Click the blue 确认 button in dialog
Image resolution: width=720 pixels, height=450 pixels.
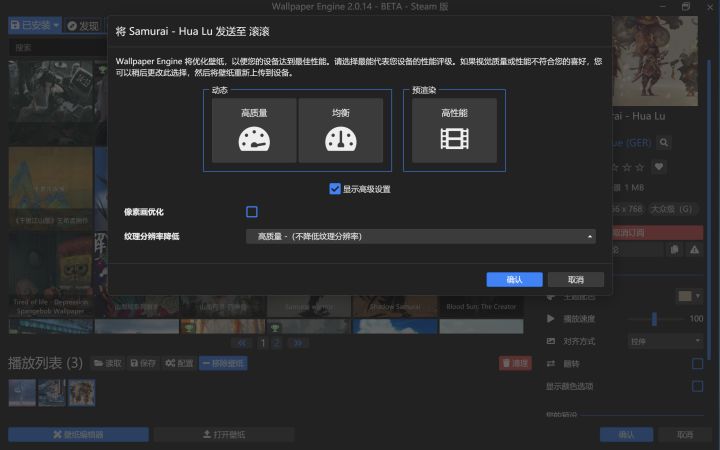click(514, 280)
